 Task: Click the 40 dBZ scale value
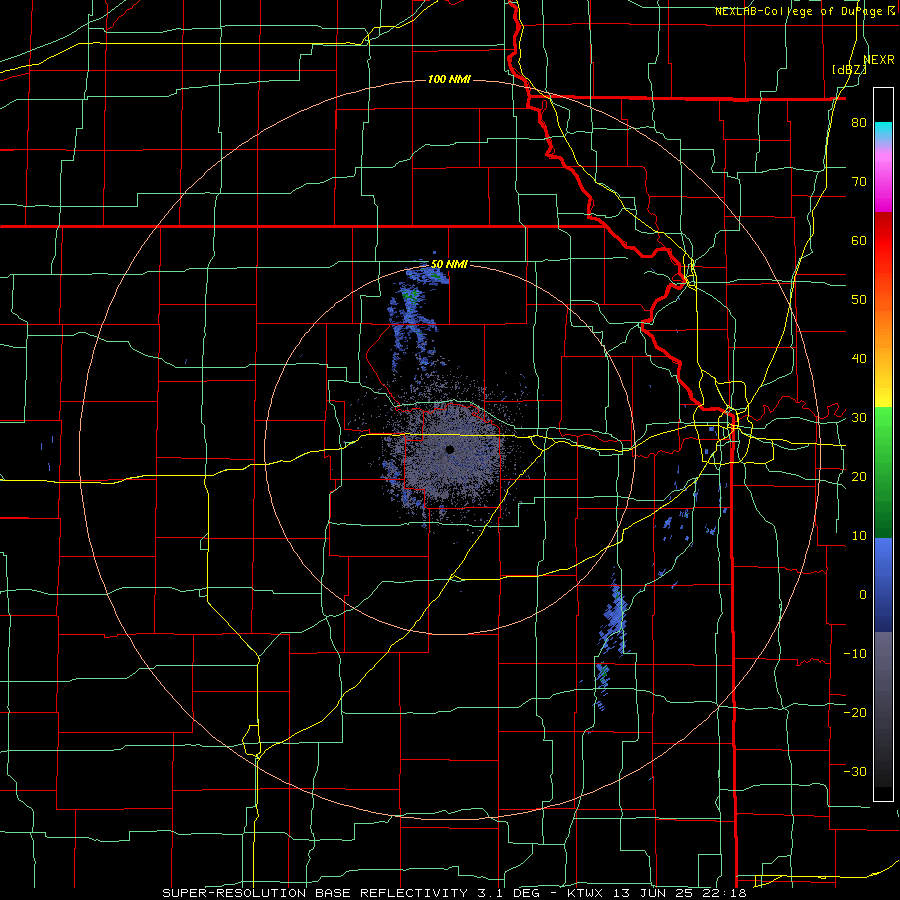point(859,359)
